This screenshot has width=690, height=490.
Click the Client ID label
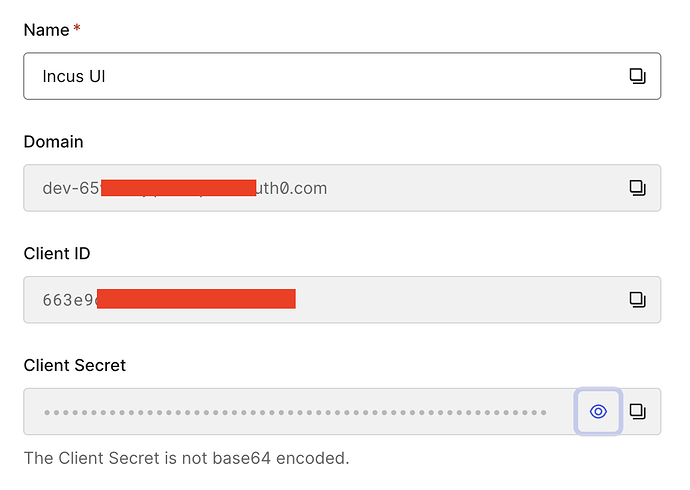coord(57,254)
